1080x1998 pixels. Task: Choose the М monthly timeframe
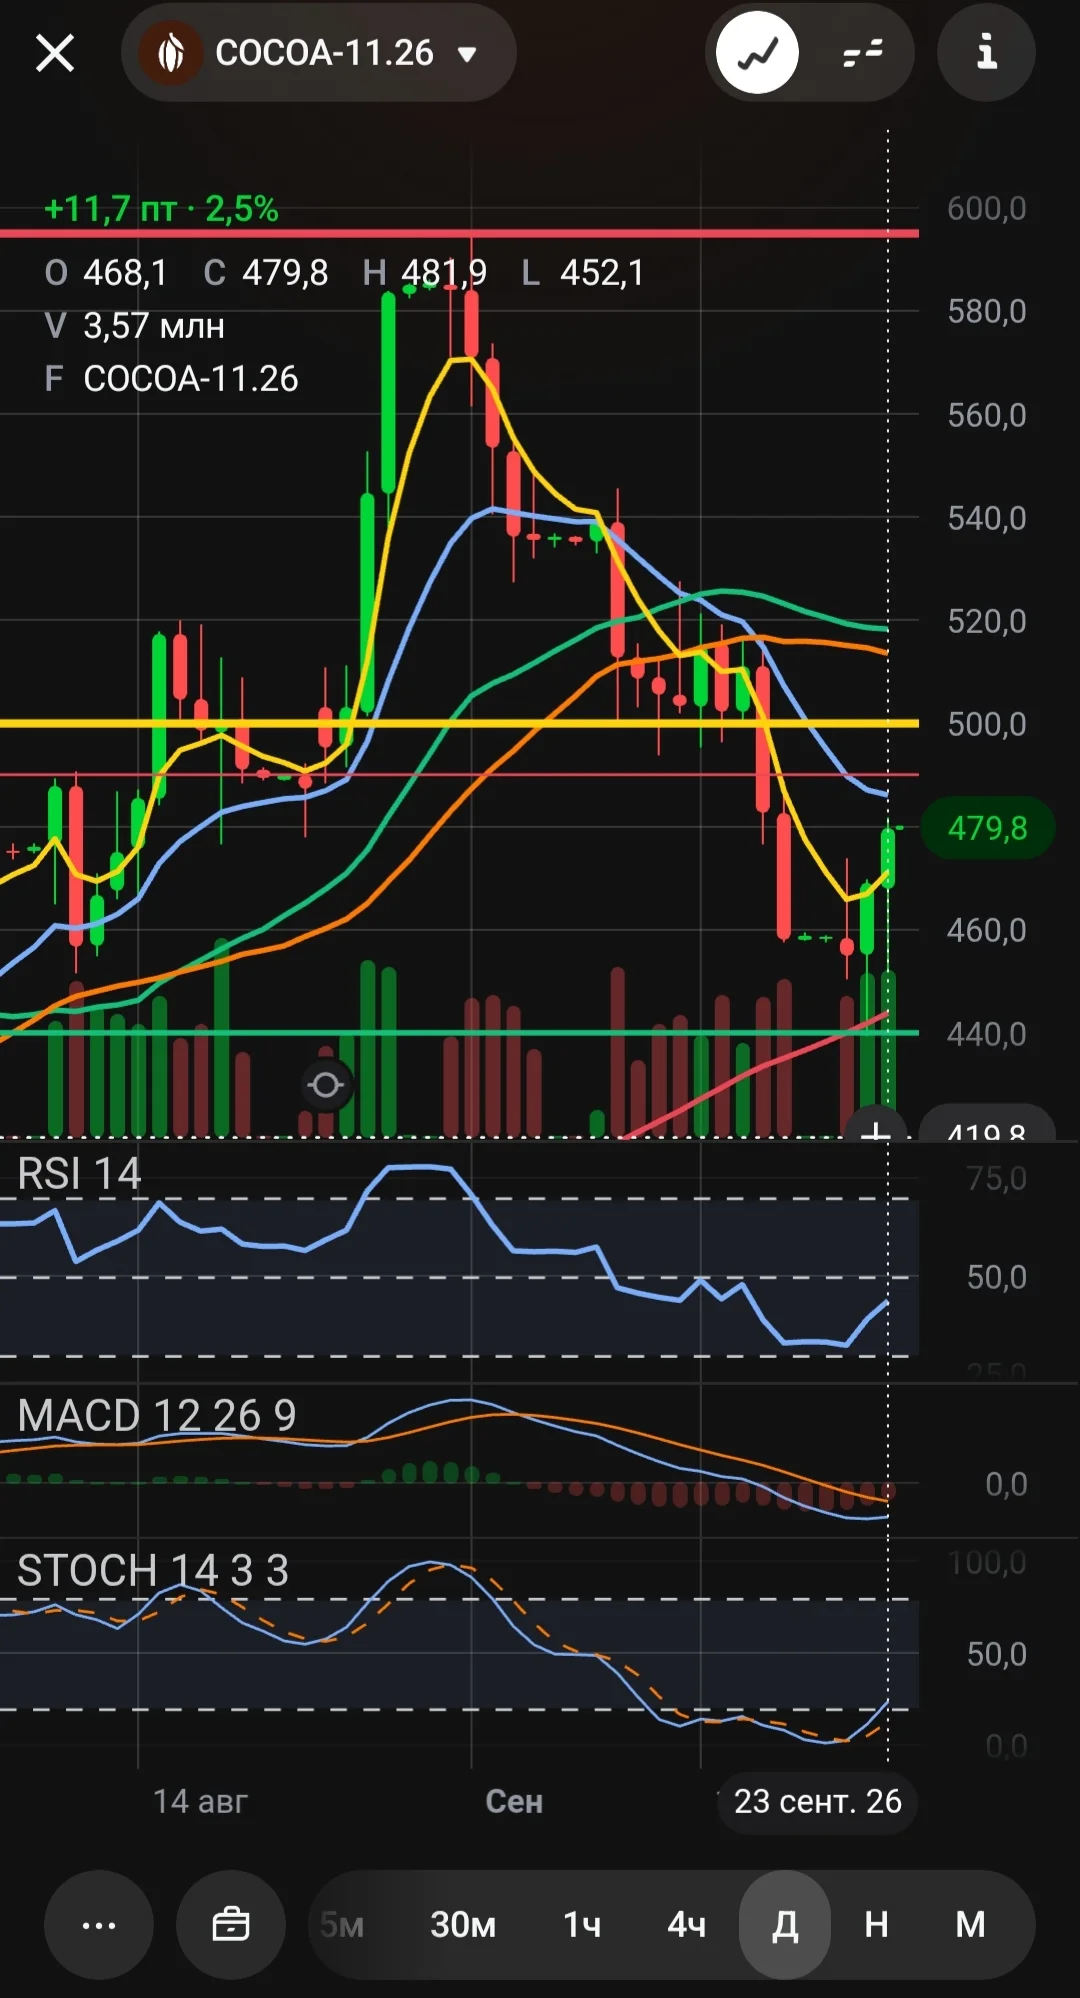tap(970, 1925)
